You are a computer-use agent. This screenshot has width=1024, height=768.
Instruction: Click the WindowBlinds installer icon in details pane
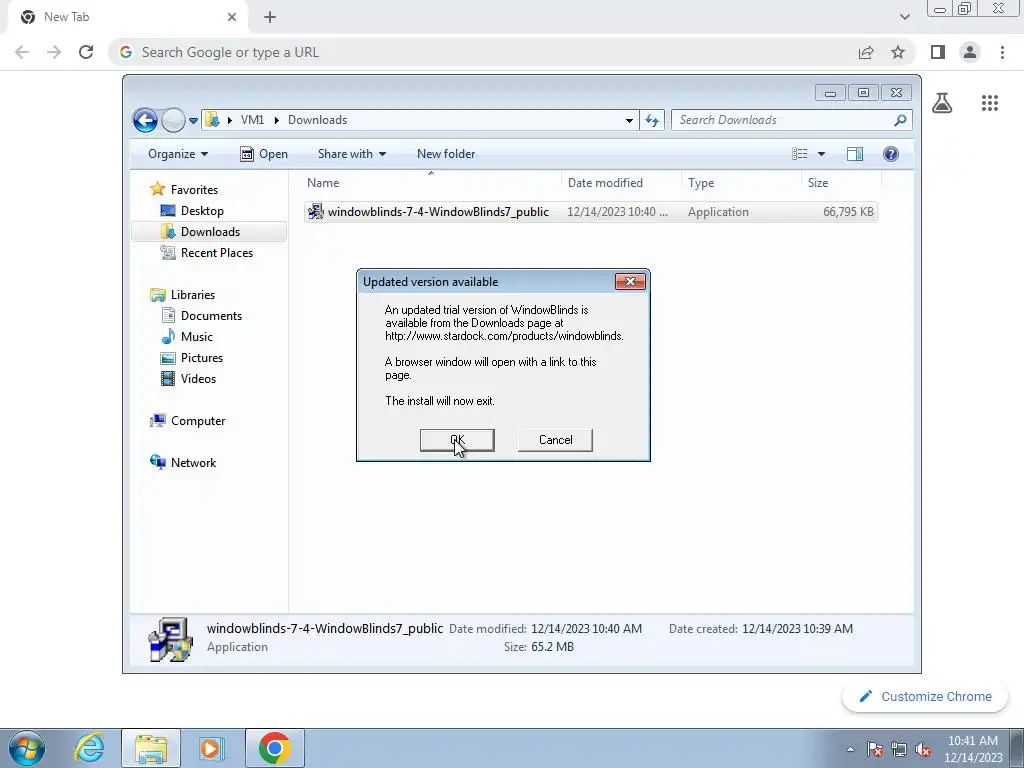click(x=170, y=639)
